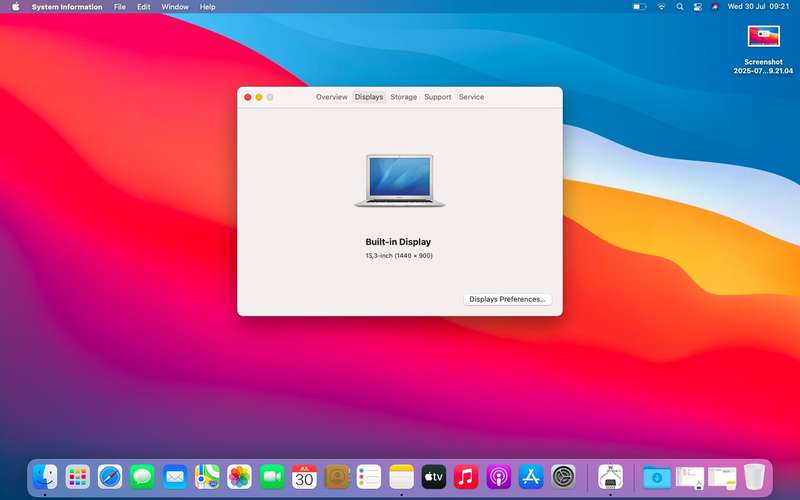
Task: Open the Support tab
Action: (438, 97)
